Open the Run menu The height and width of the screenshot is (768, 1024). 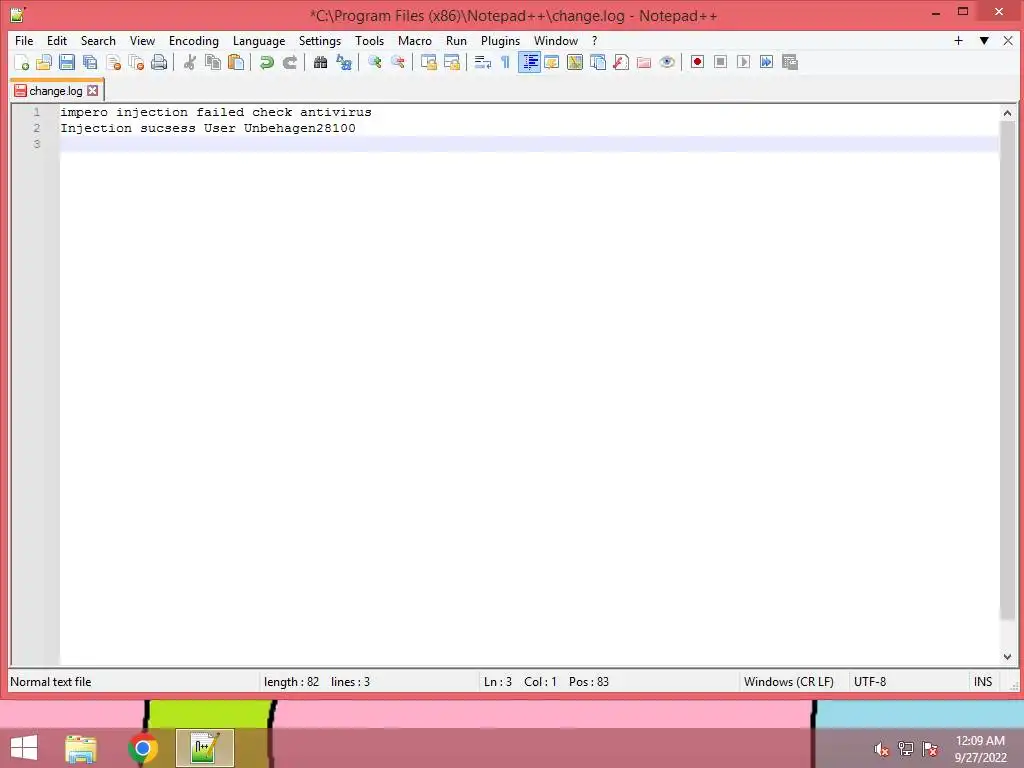[x=456, y=40]
